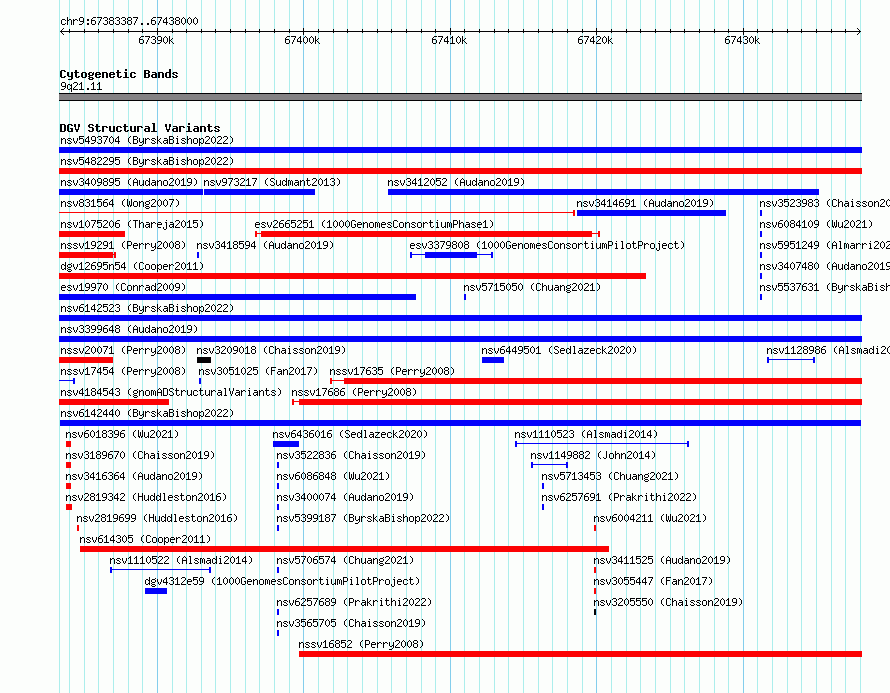Select nsv6004211 (Wu2021) label
The height and width of the screenshot is (693, 890).
(x=650, y=518)
